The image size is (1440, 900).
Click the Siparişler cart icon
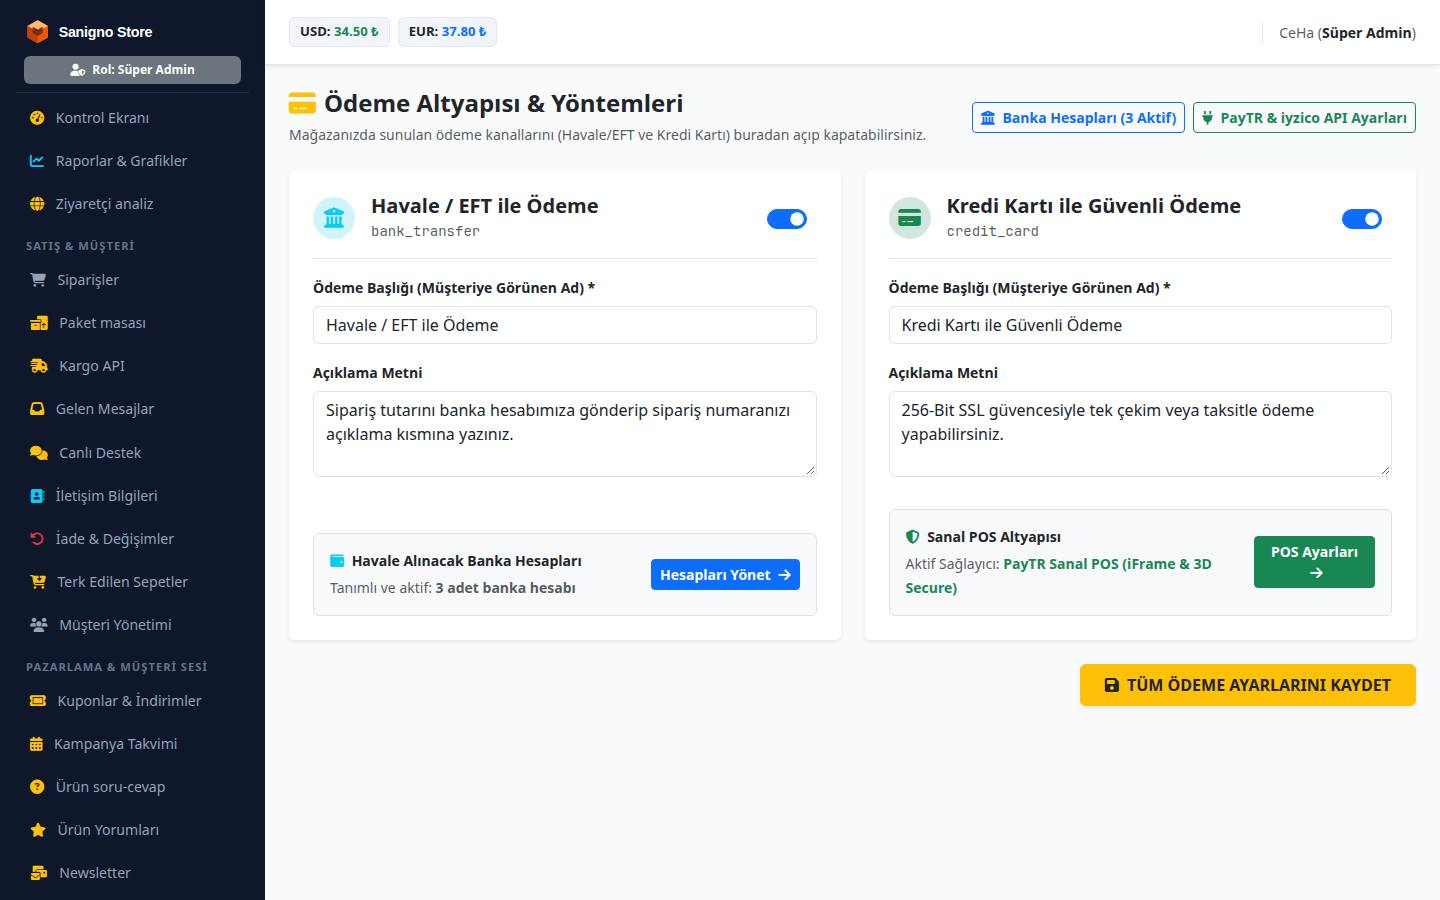point(38,280)
